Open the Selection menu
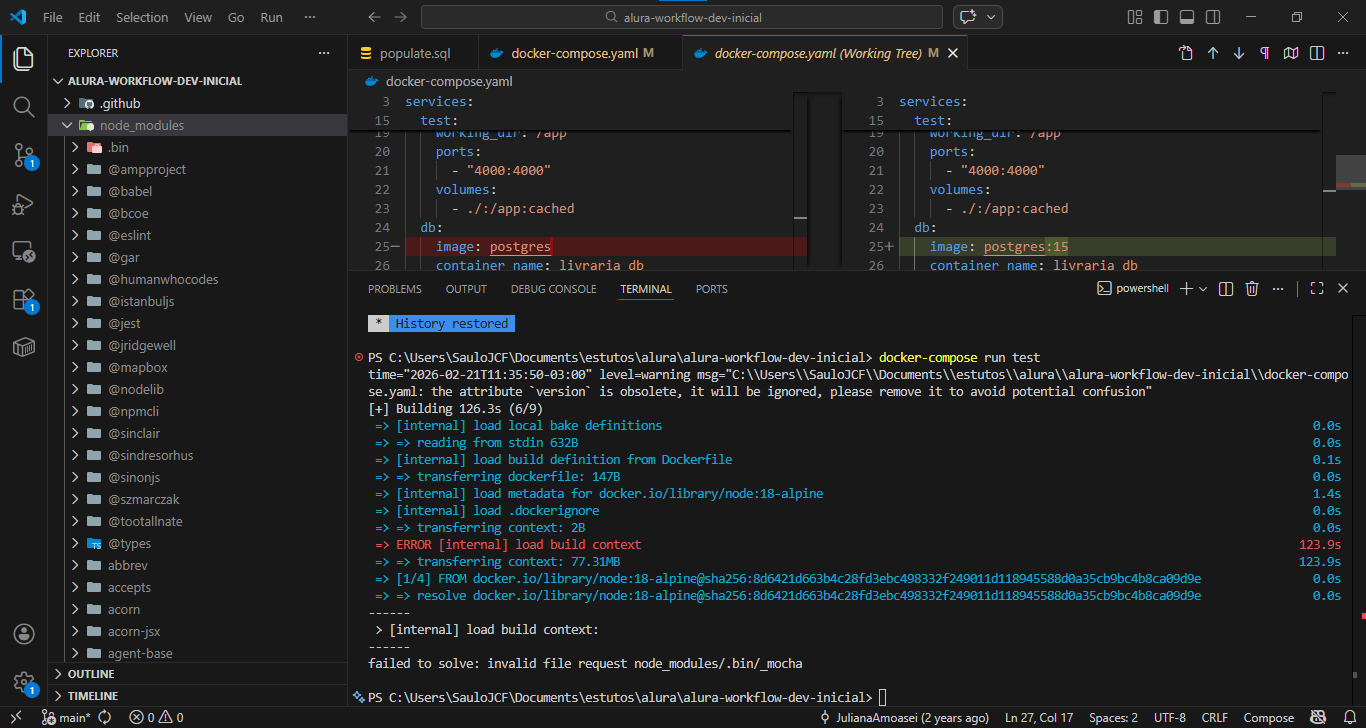Screen dimensions: 1366x728 point(142,17)
